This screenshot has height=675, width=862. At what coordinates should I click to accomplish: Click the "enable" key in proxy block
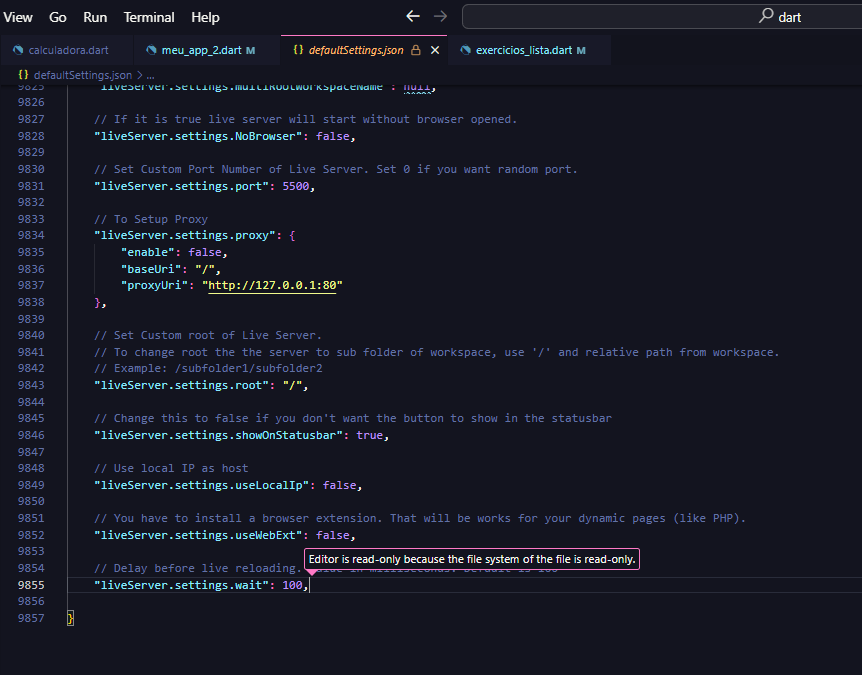[148, 252]
